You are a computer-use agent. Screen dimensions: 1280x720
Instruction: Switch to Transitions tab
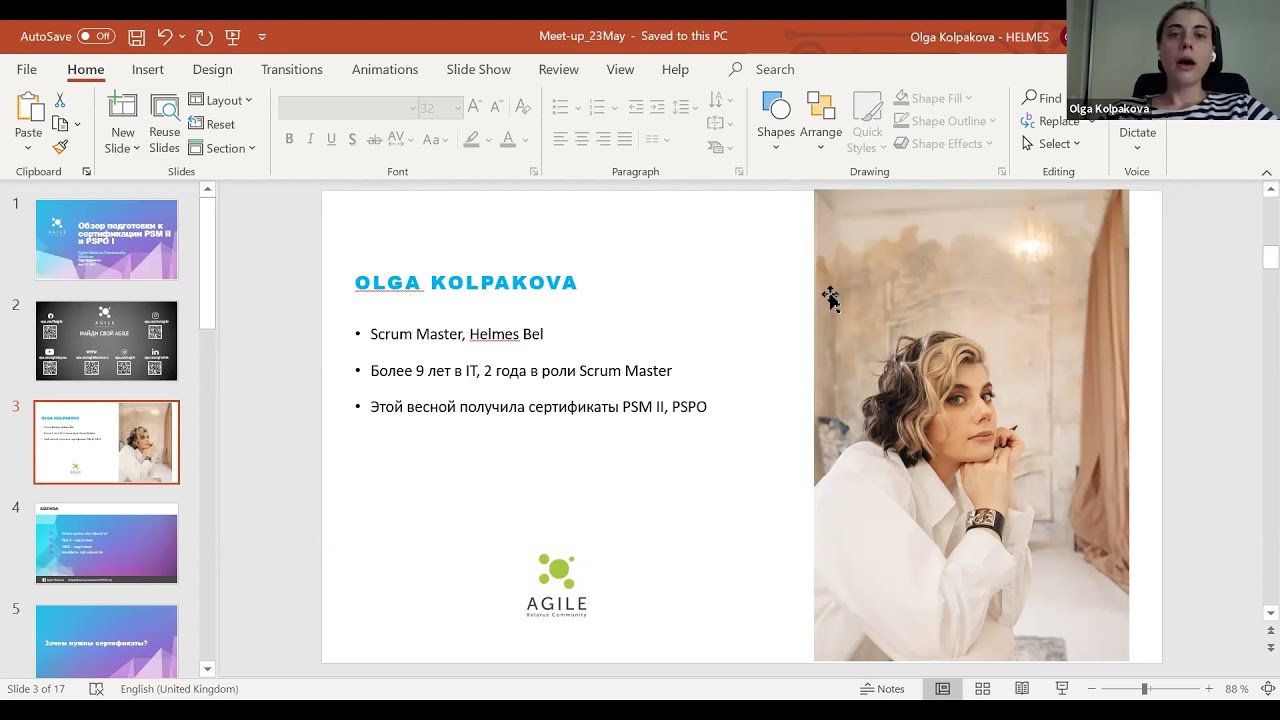click(292, 69)
